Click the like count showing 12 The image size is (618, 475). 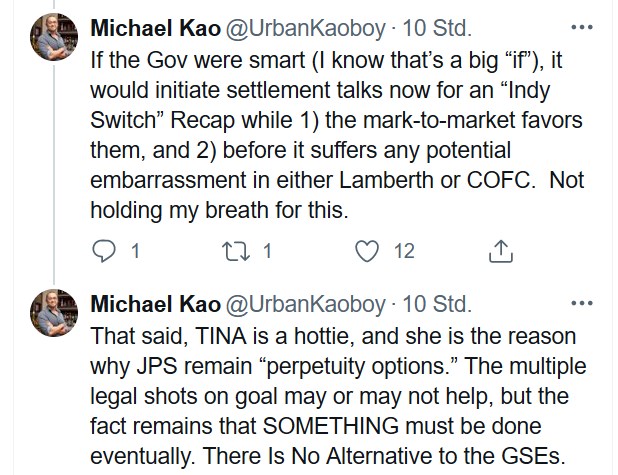(x=403, y=252)
